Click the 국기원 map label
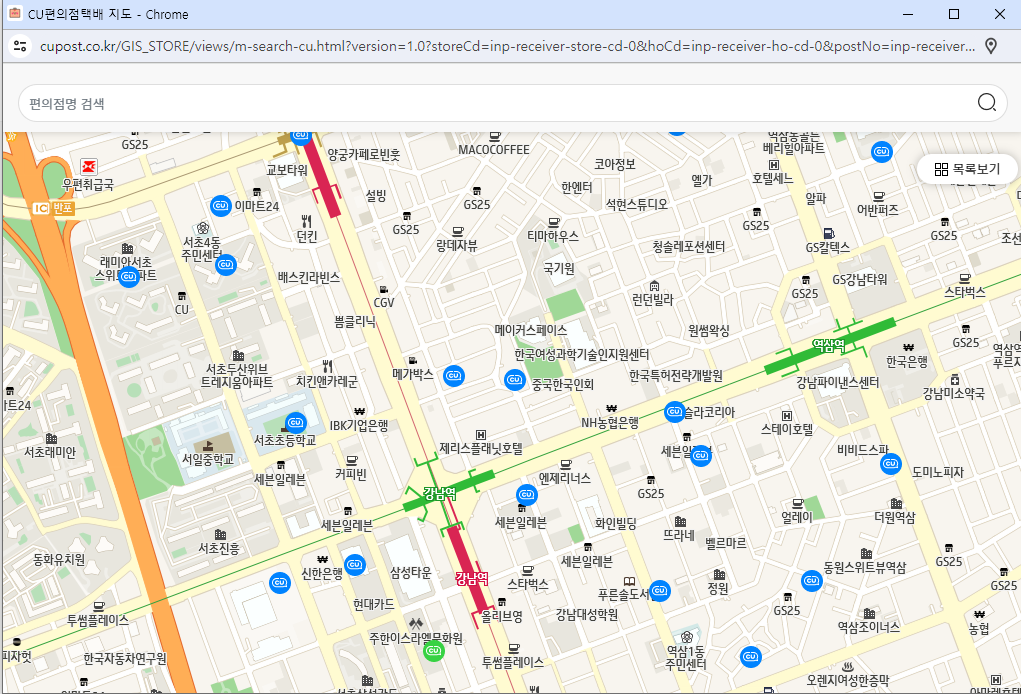 coord(559,269)
